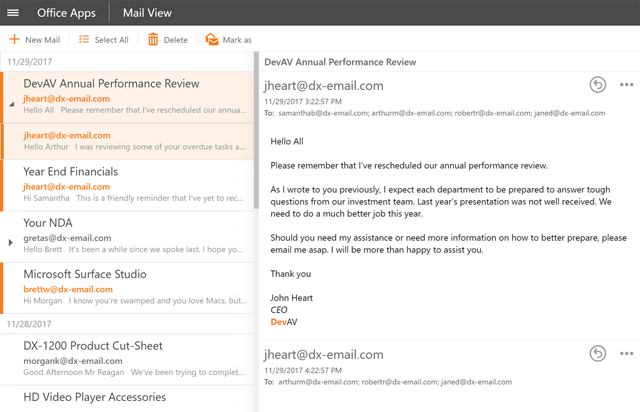Click the New Mail plus icon
Screen dimensions: 640x412
pos(14,40)
